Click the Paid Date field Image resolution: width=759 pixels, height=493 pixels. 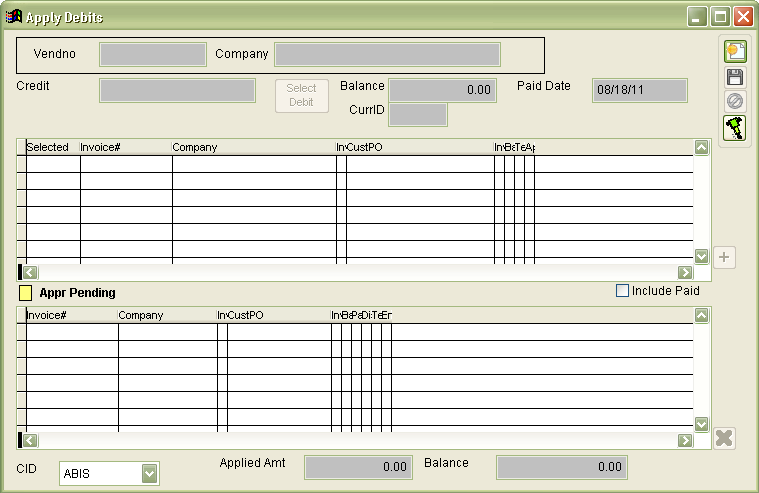click(639, 90)
